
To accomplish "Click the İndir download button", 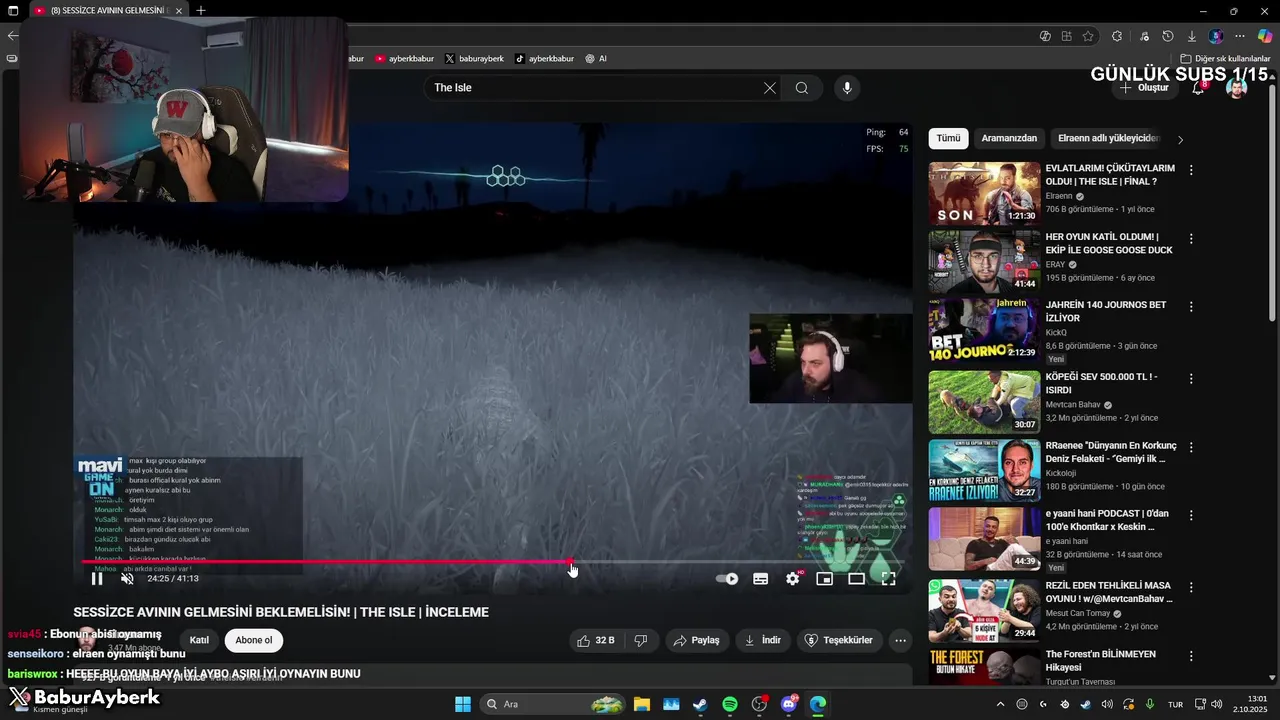I will 763,640.
